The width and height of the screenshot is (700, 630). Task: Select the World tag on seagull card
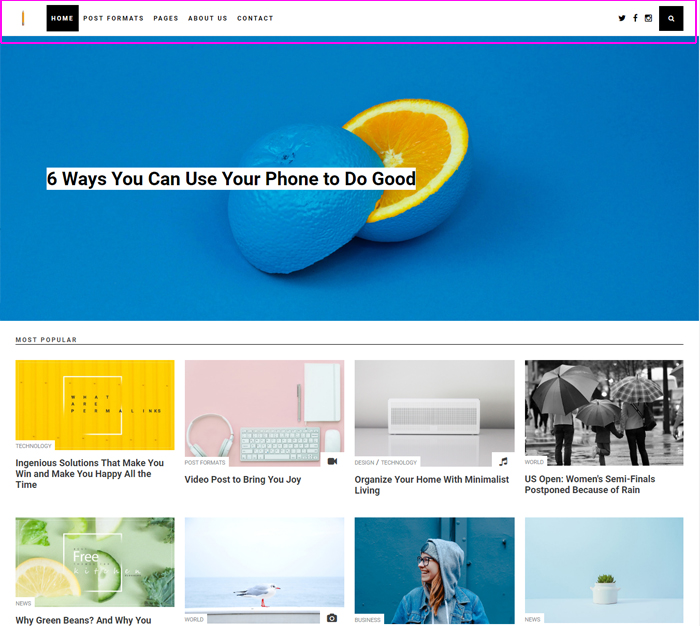click(x=194, y=620)
